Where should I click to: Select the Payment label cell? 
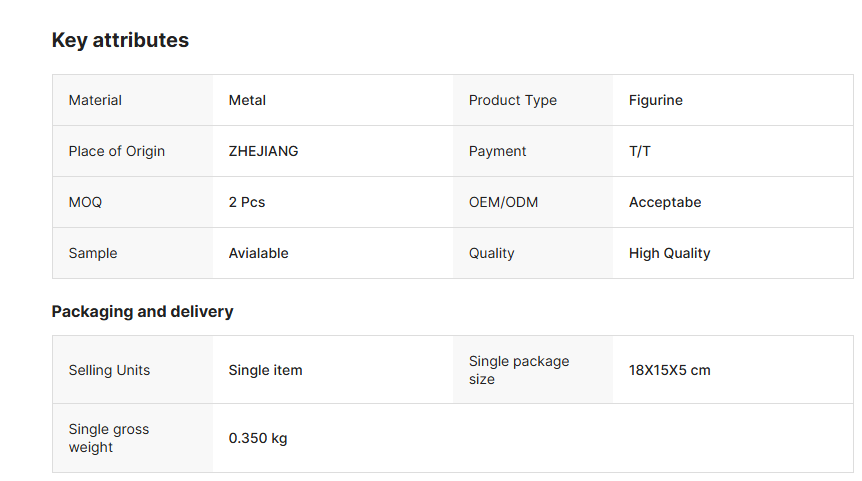coord(497,151)
